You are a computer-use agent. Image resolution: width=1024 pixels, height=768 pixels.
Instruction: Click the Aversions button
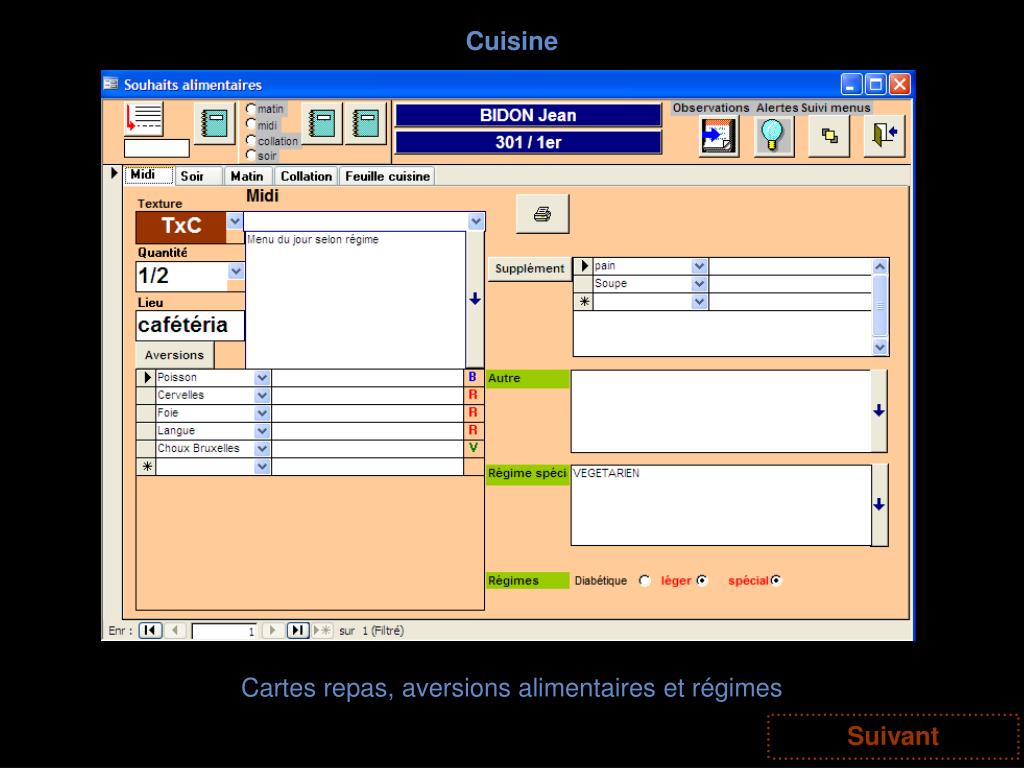point(174,355)
